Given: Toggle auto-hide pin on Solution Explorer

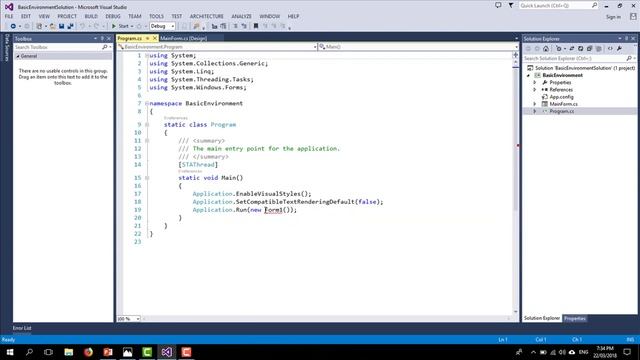Looking at the screenshot, I should click(x=627, y=38).
